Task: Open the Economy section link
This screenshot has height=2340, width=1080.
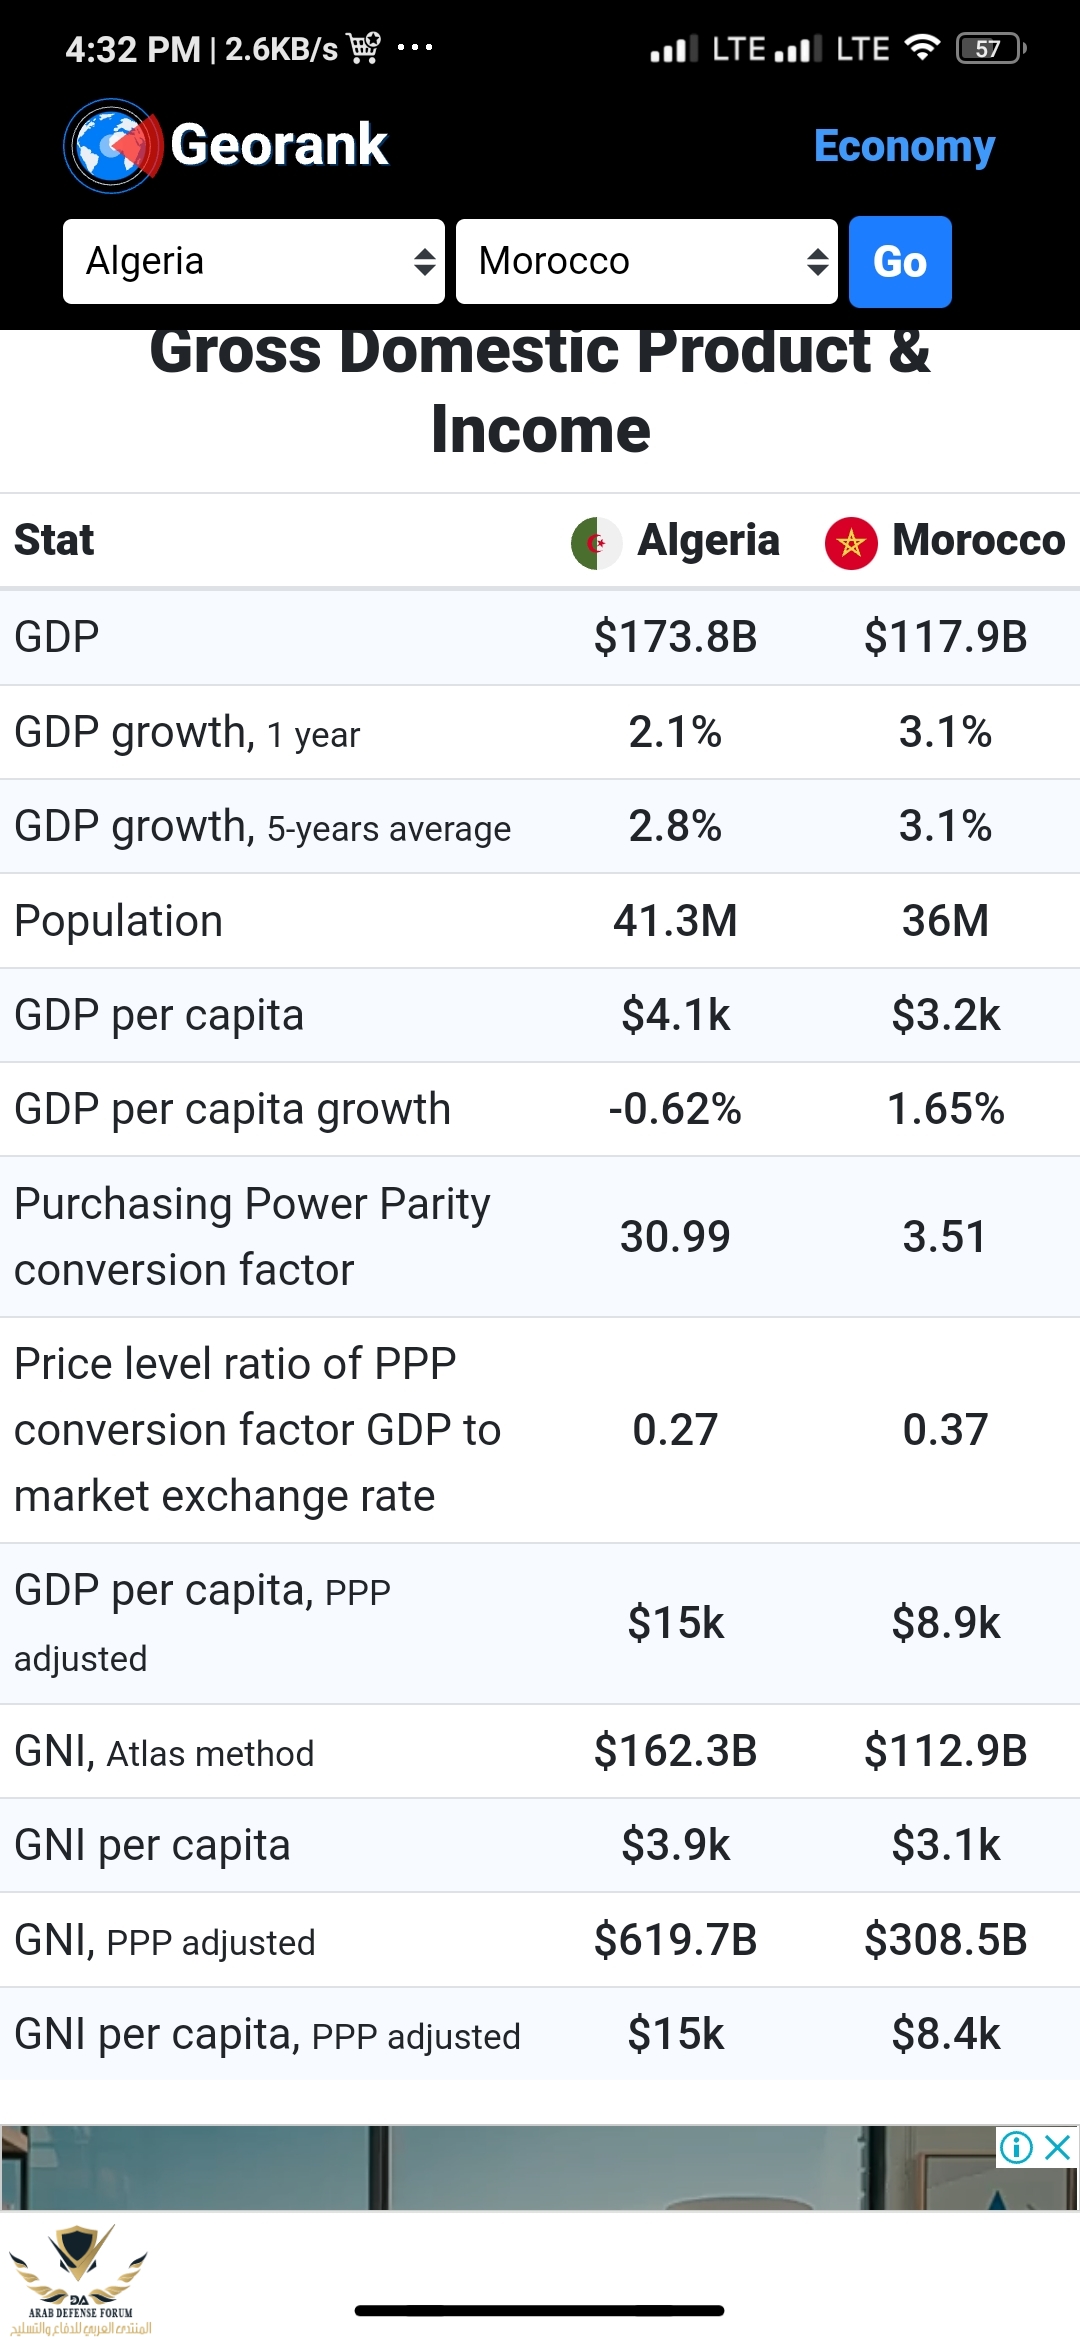Action: click(x=904, y=146)
